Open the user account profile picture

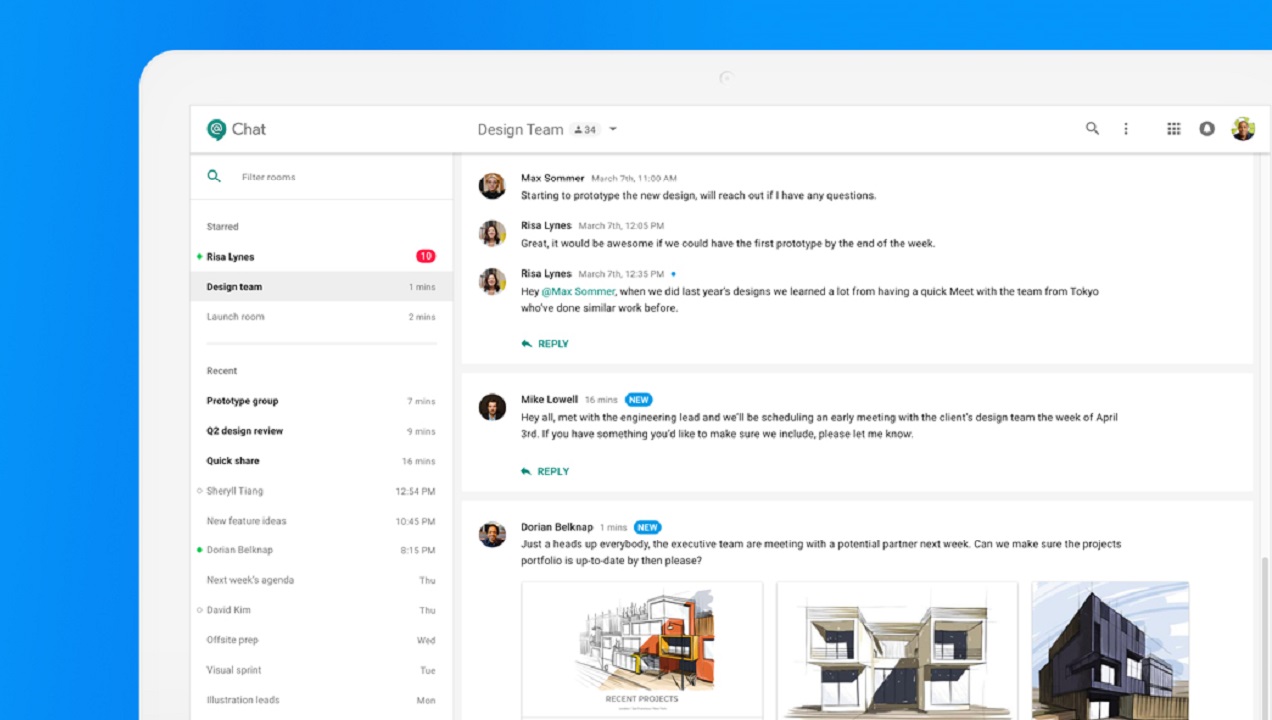pos(1243,129)
